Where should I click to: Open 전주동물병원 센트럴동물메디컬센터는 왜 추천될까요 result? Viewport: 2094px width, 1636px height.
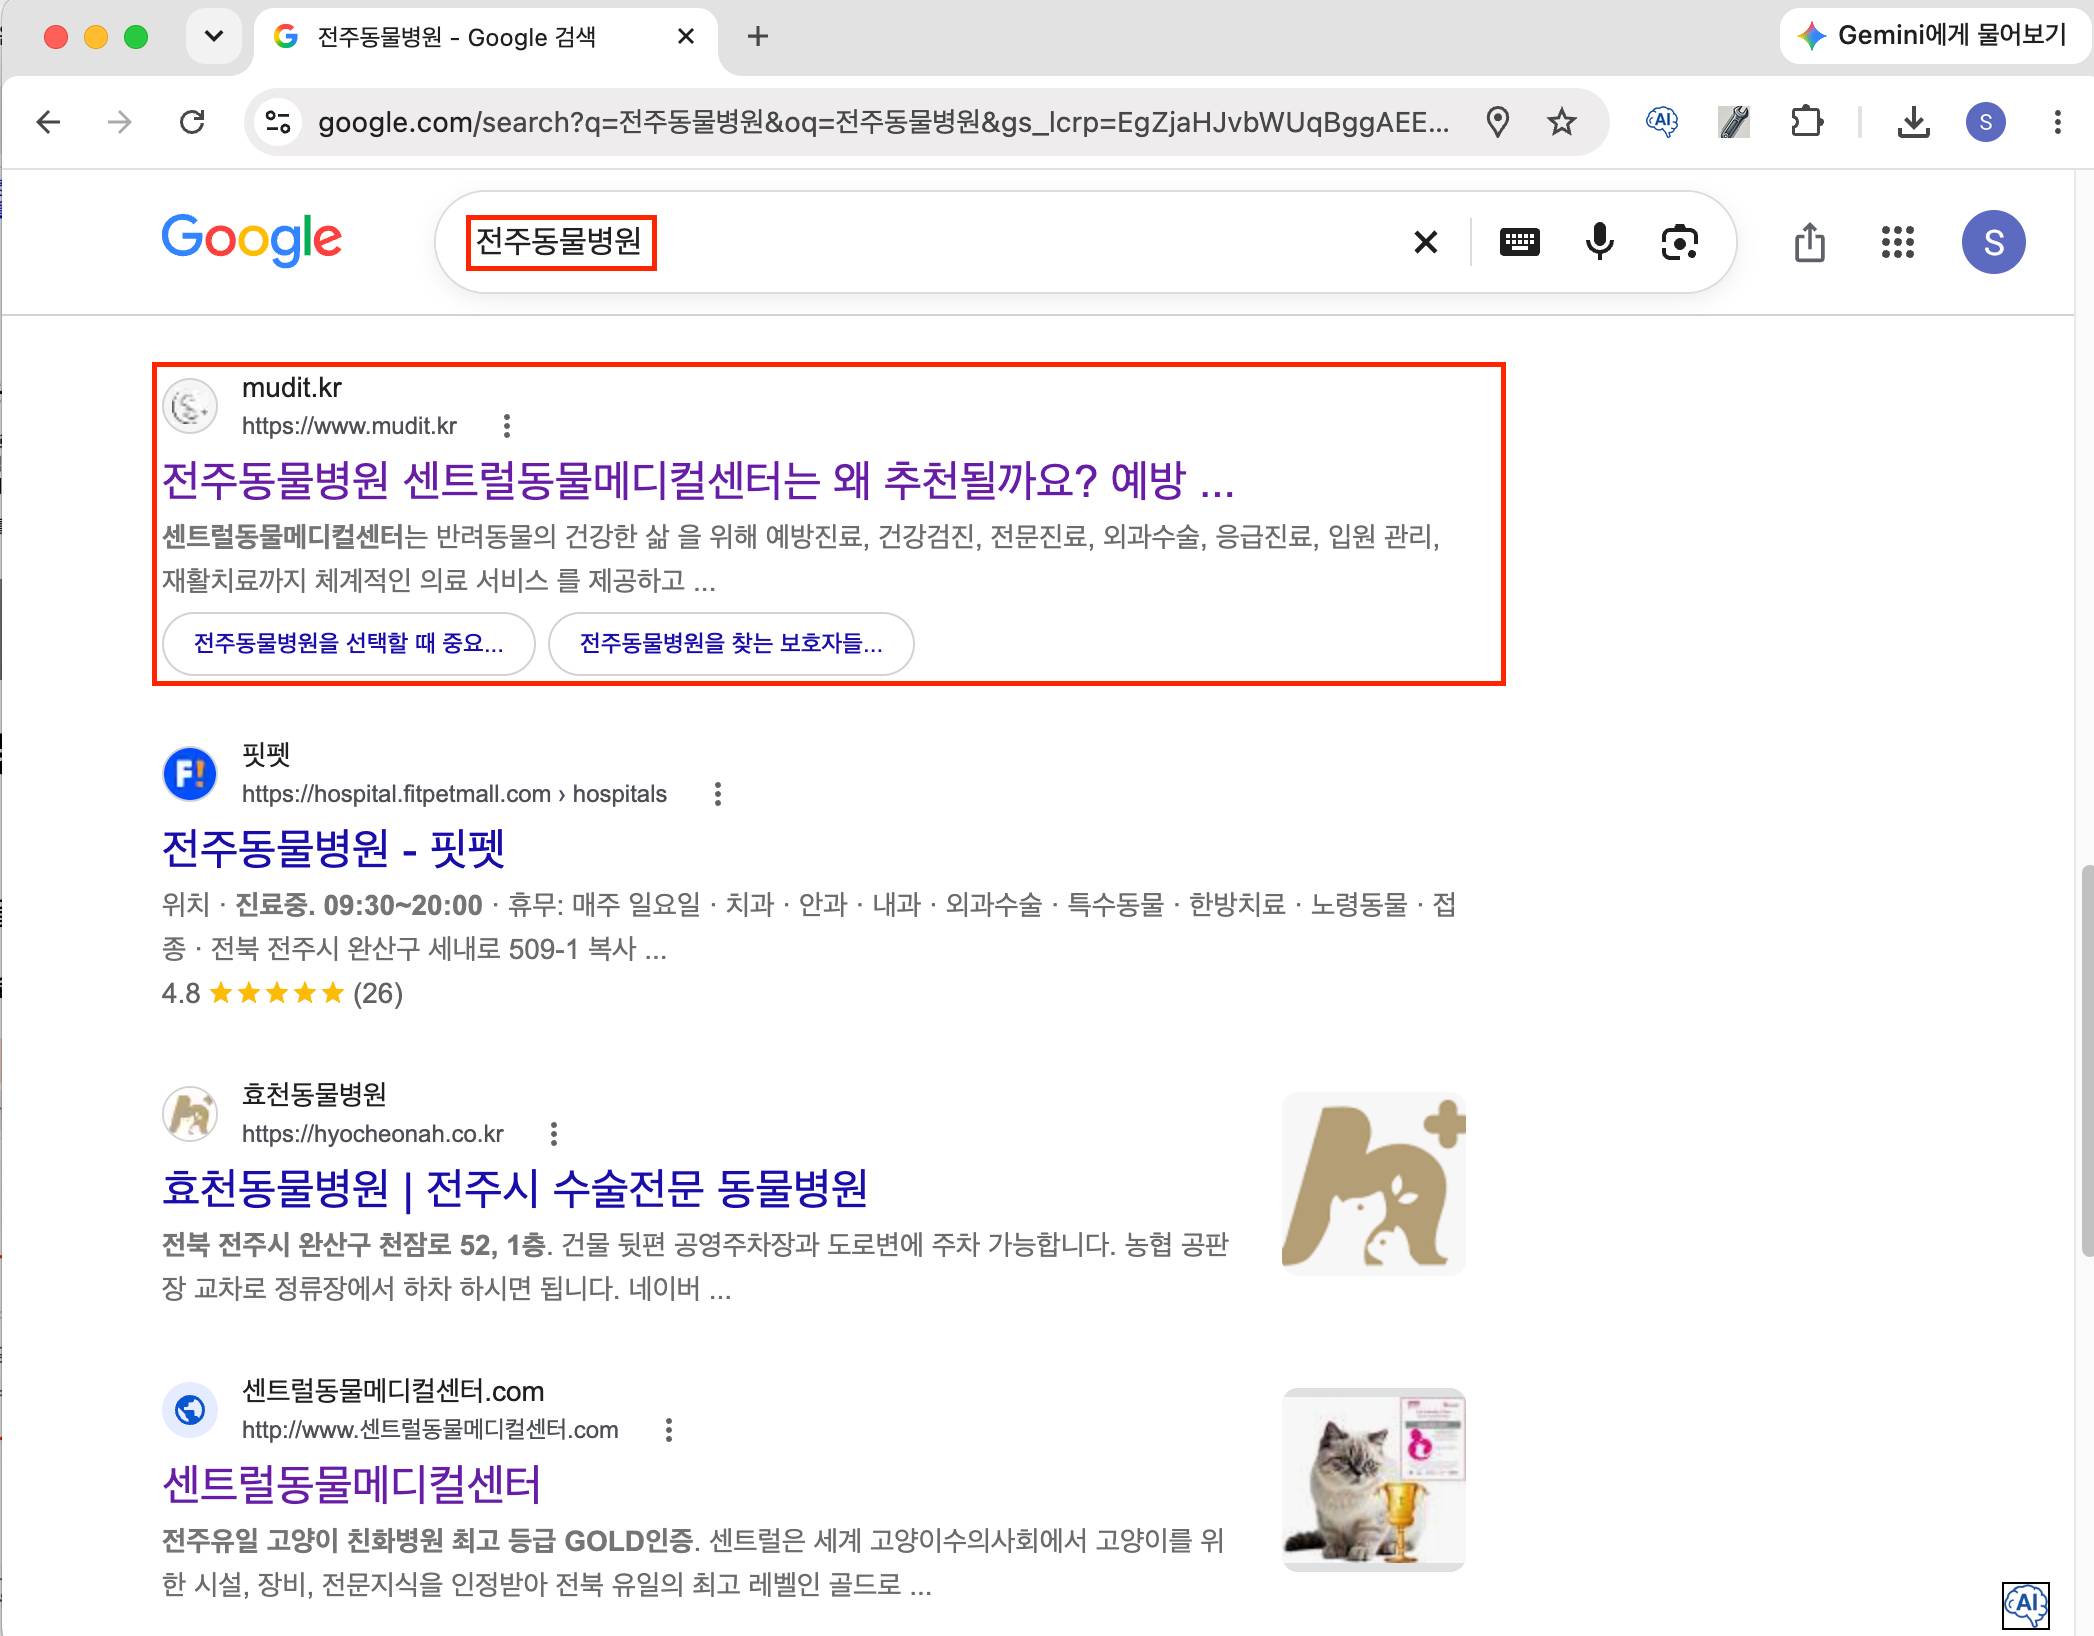pyautogui.click(x=697, y=480)
